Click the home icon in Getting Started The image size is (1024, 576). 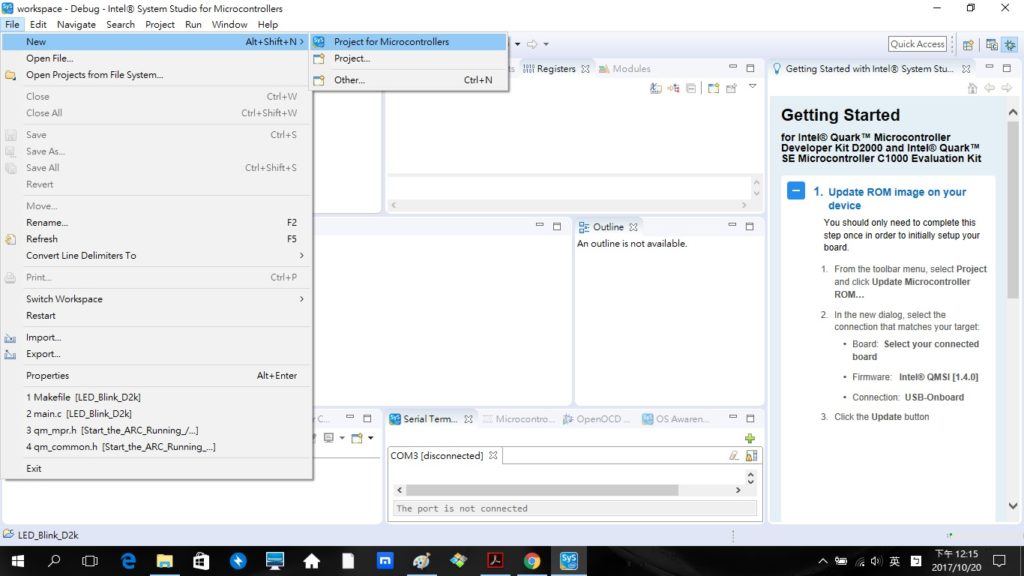[972, 88]
